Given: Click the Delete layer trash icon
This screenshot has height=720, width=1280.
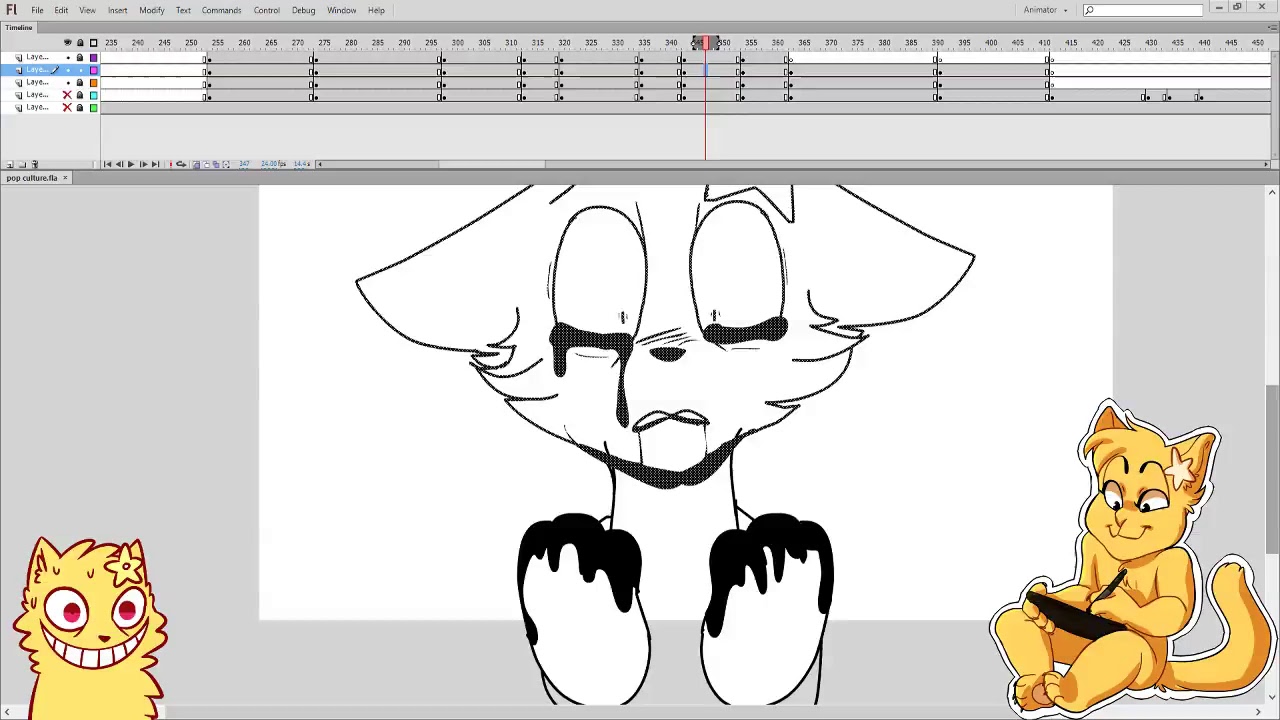Looking at the screenshot, I should point(34,164).
